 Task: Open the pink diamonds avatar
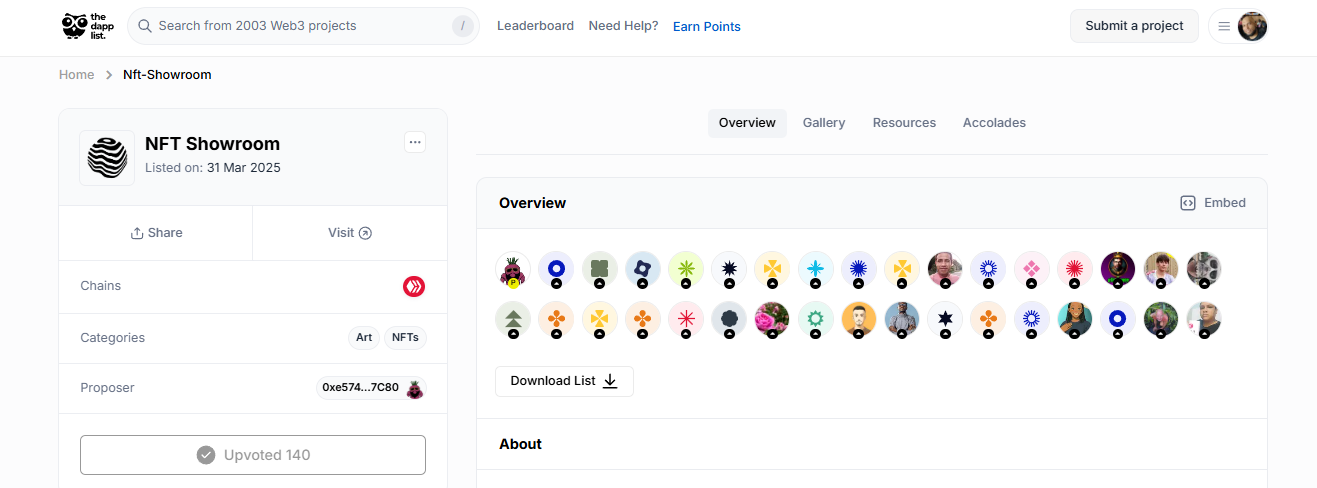pyautogui.click(x=1031, y=269)
